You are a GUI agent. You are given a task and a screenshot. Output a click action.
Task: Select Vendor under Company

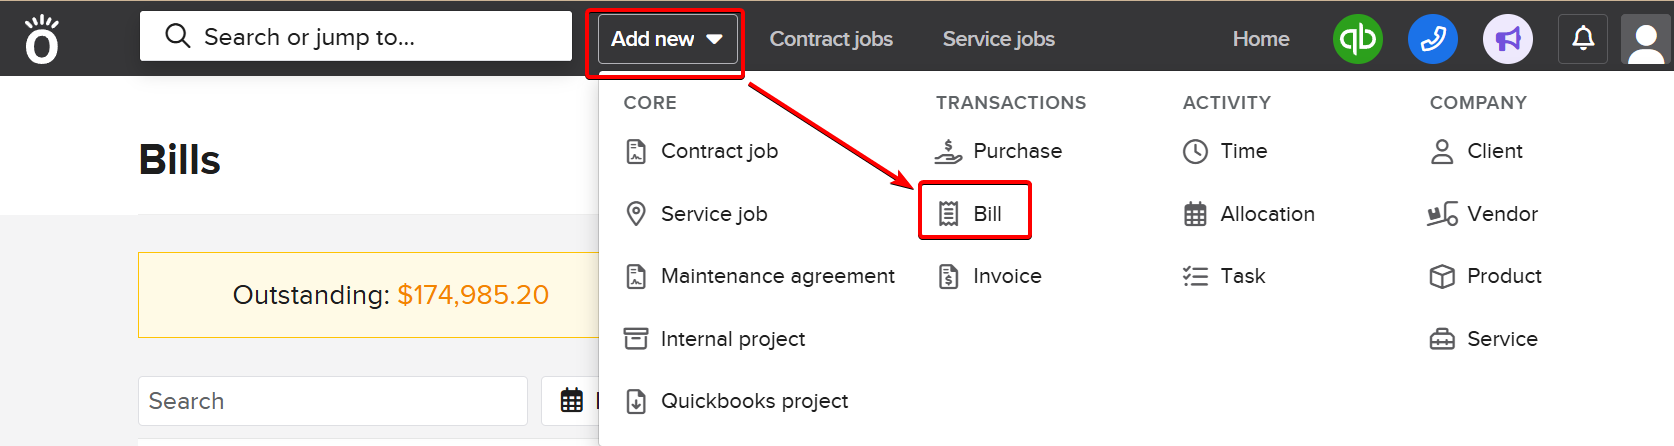point(1485,214)
